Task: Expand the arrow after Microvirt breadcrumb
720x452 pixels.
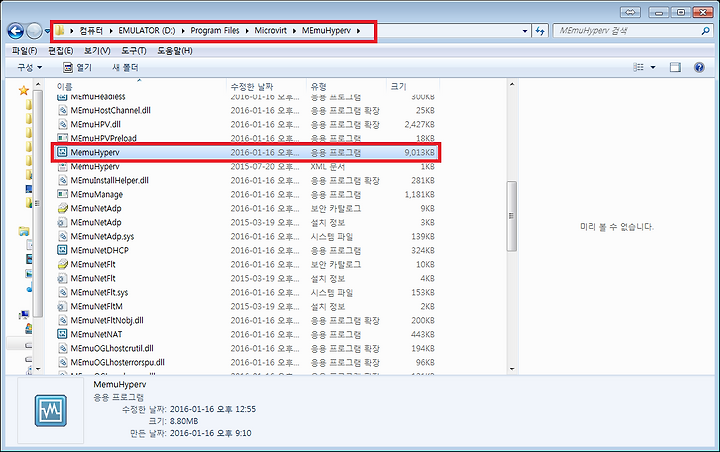Action: (294, 31)
